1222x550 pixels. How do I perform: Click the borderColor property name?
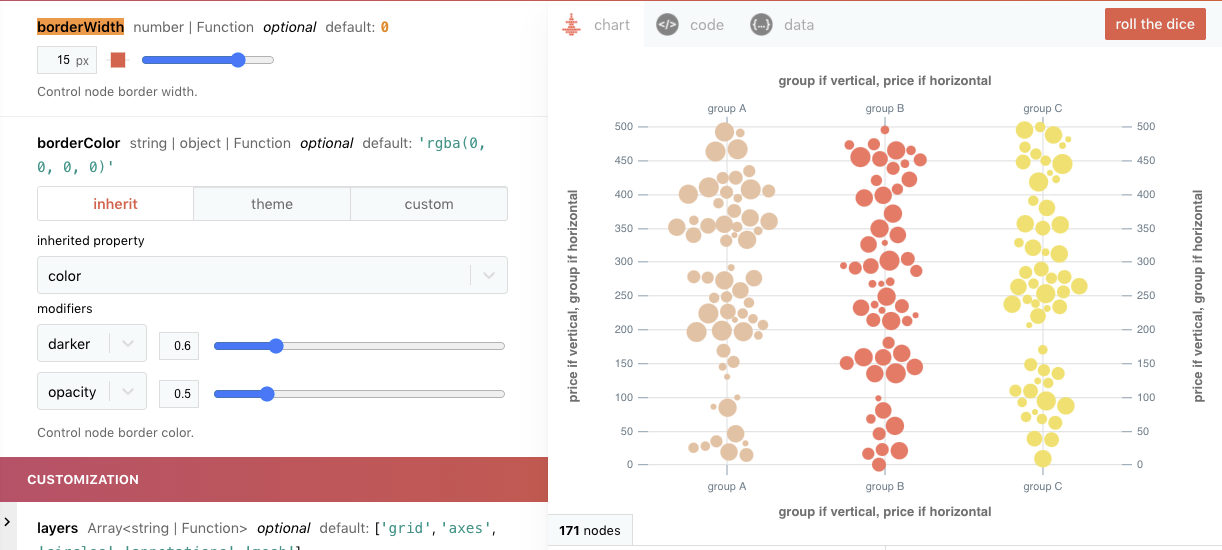coord(79,143)
